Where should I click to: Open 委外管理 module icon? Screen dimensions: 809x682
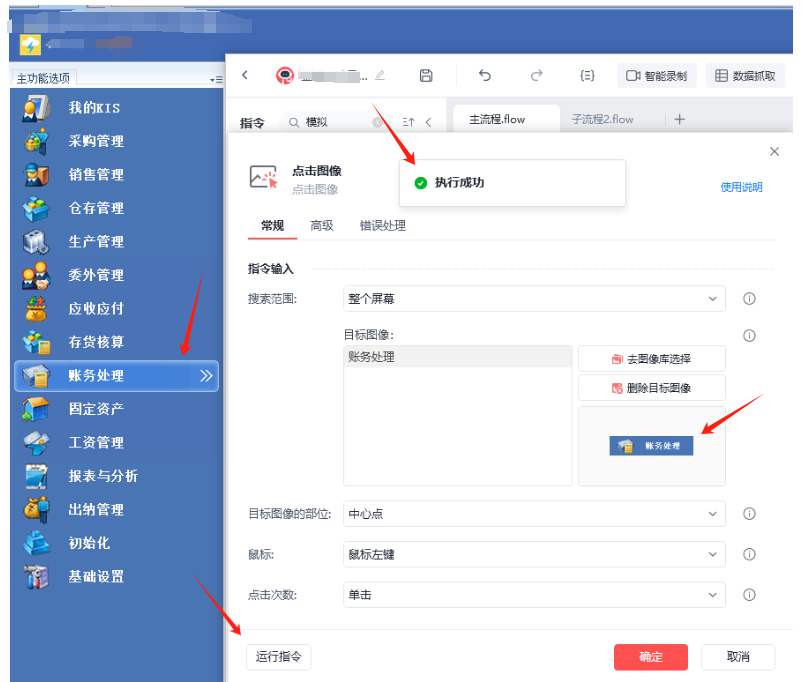coord(36,275)
